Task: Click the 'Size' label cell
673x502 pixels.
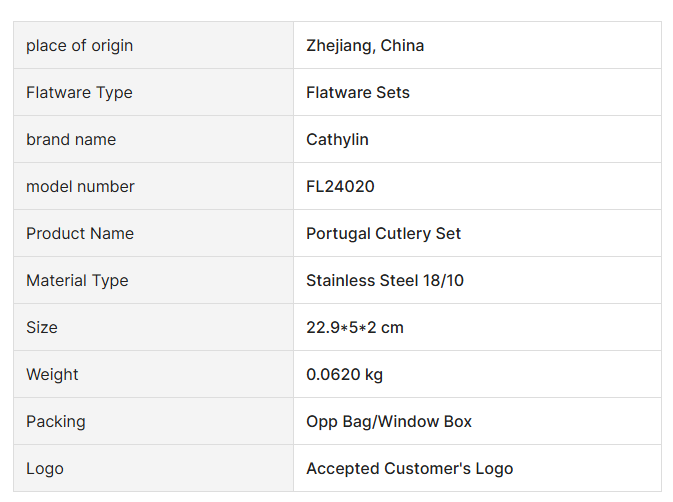Action: [x=42, y=328]
